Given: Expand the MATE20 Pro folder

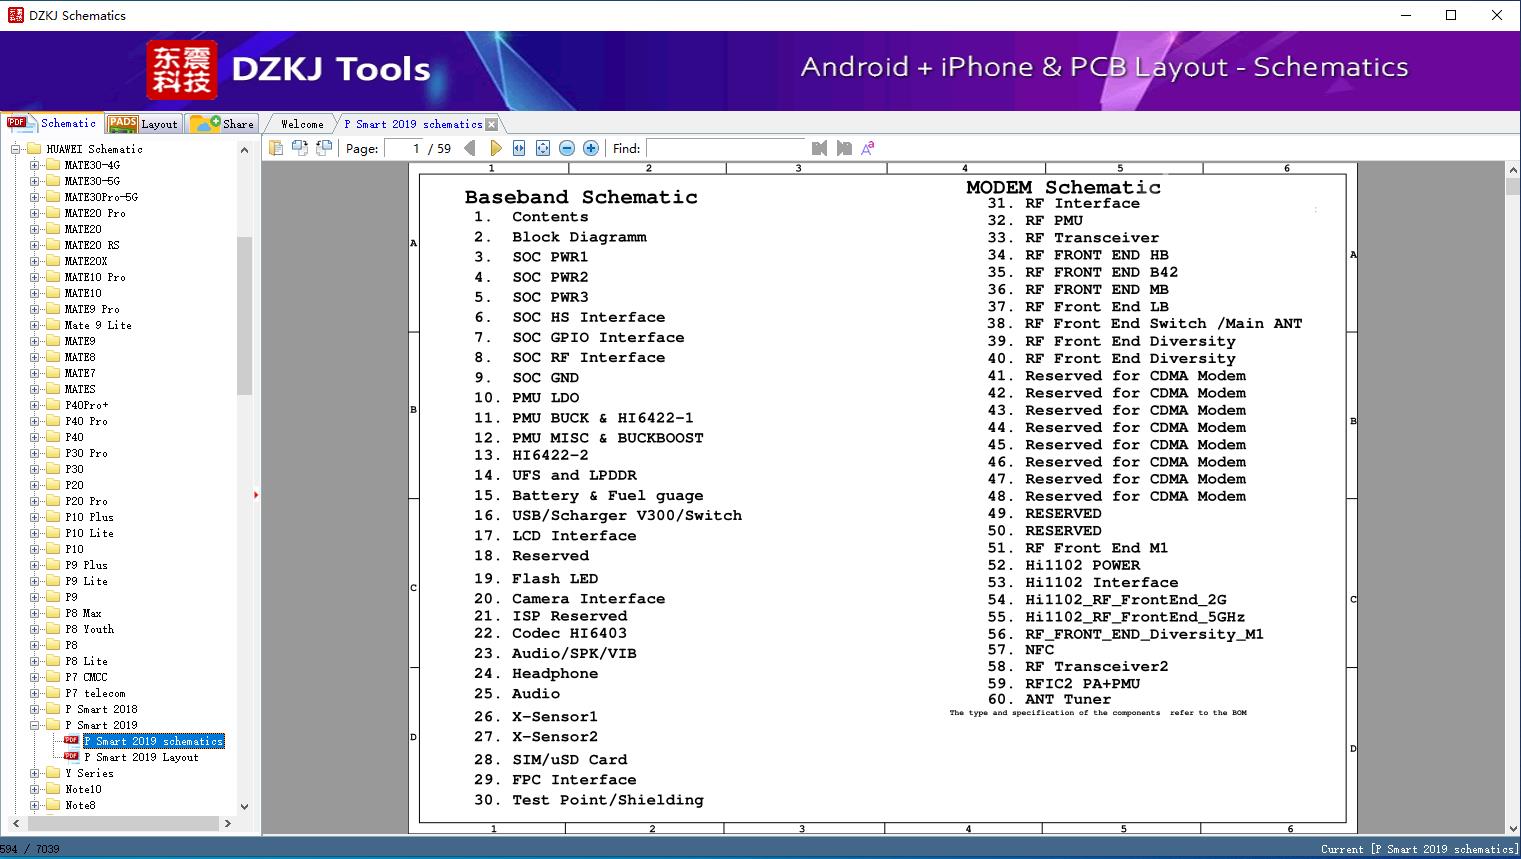Looking at the screenshot, I should click(x=35, y=213).
